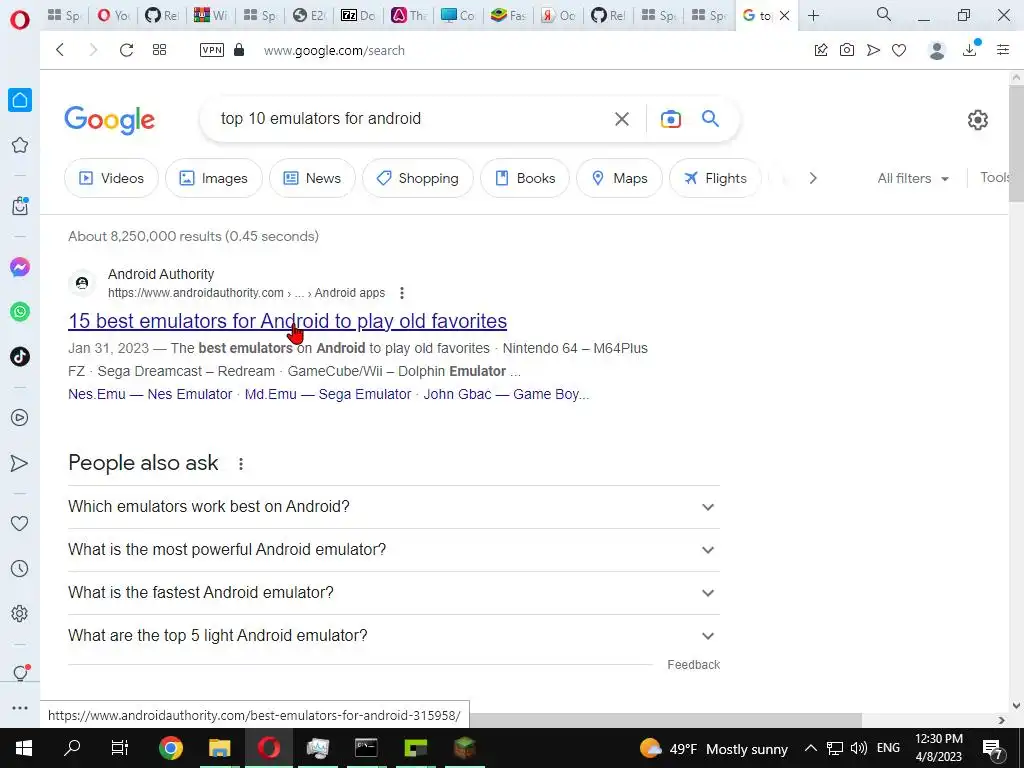Add page to bookmarks heart in toolbar
This screenshot has width=1024, height=768.
(899, 50)
